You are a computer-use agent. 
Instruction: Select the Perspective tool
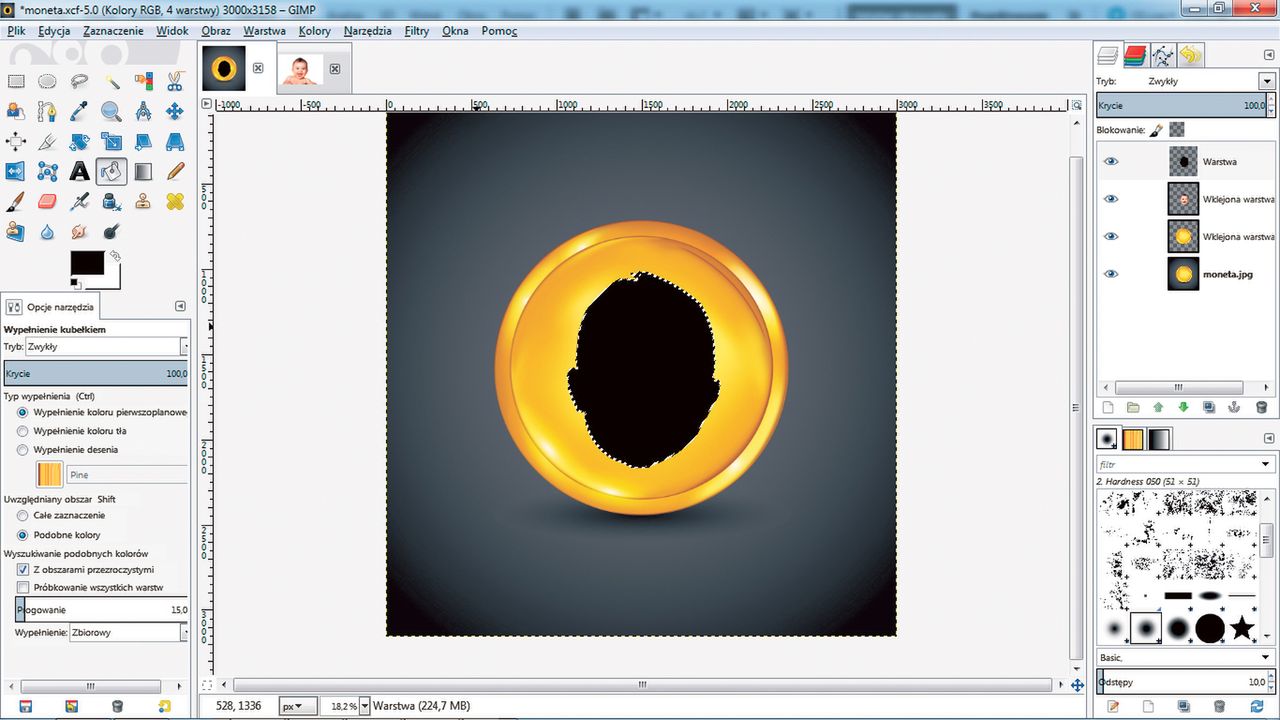pyautogui.click(x=175, y=141)
